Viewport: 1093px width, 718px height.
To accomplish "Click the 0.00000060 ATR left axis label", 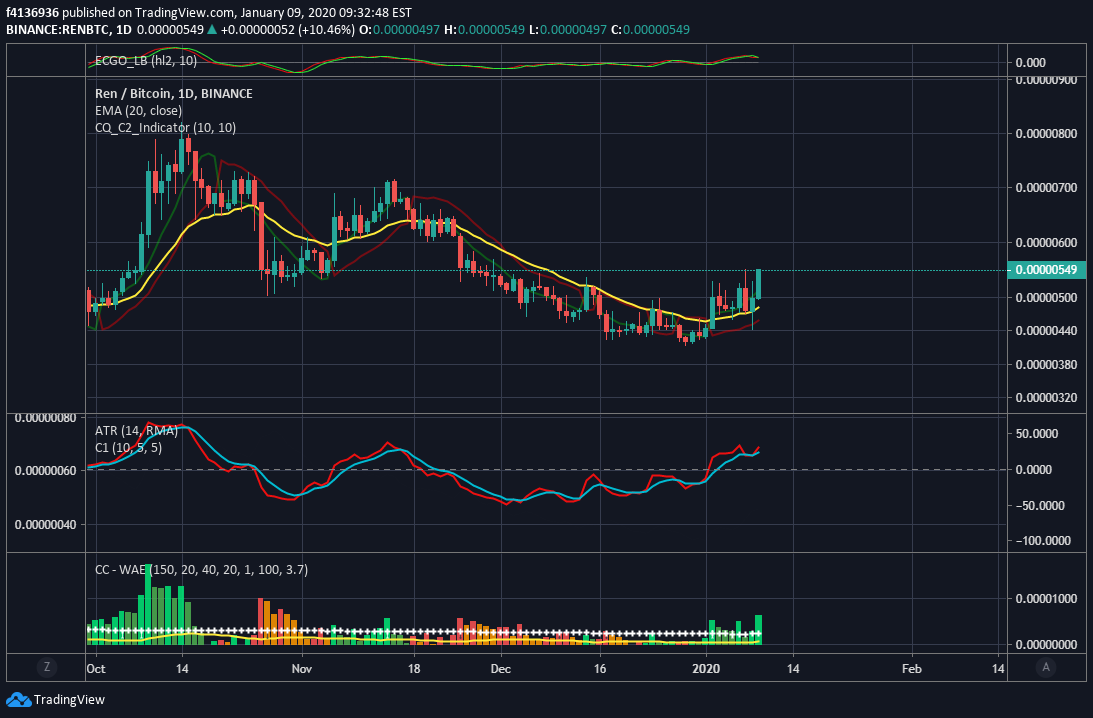I will [45, 471].
